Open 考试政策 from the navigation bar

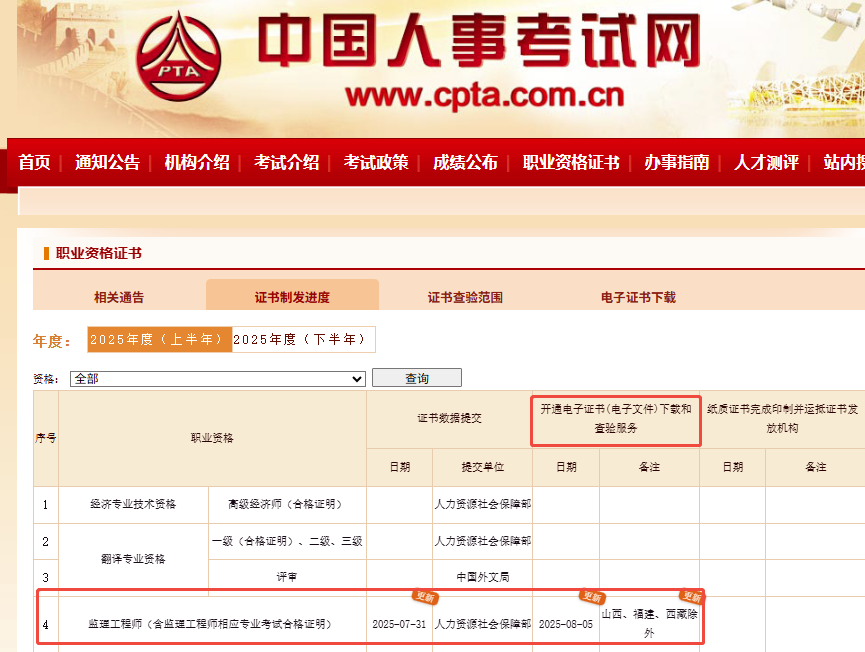coord(376,162)
